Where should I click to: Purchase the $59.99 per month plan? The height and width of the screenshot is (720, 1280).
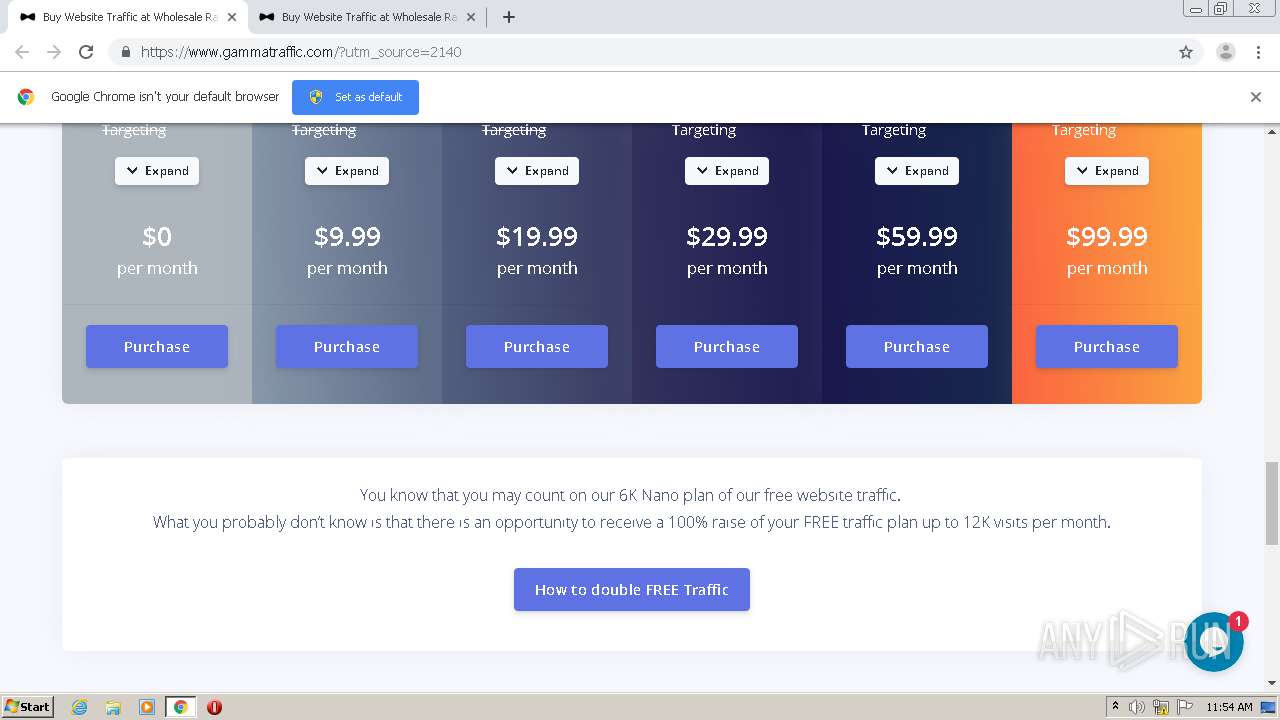[917, 346]
